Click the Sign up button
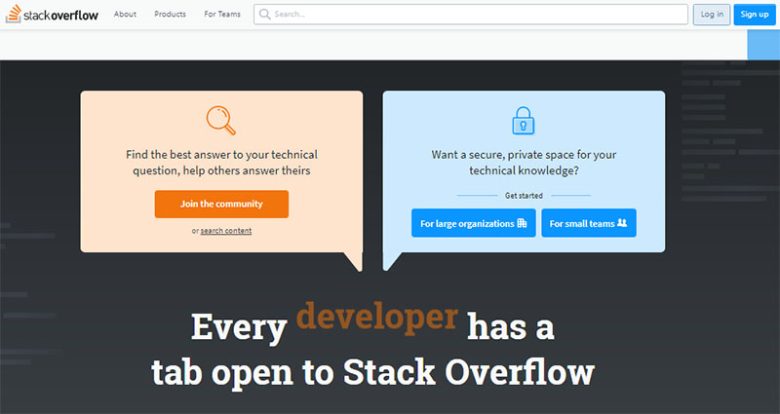 (755, 14)
